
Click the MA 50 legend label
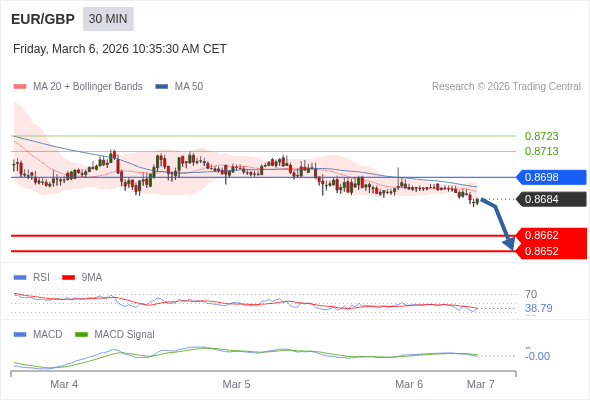click(189, 87)
